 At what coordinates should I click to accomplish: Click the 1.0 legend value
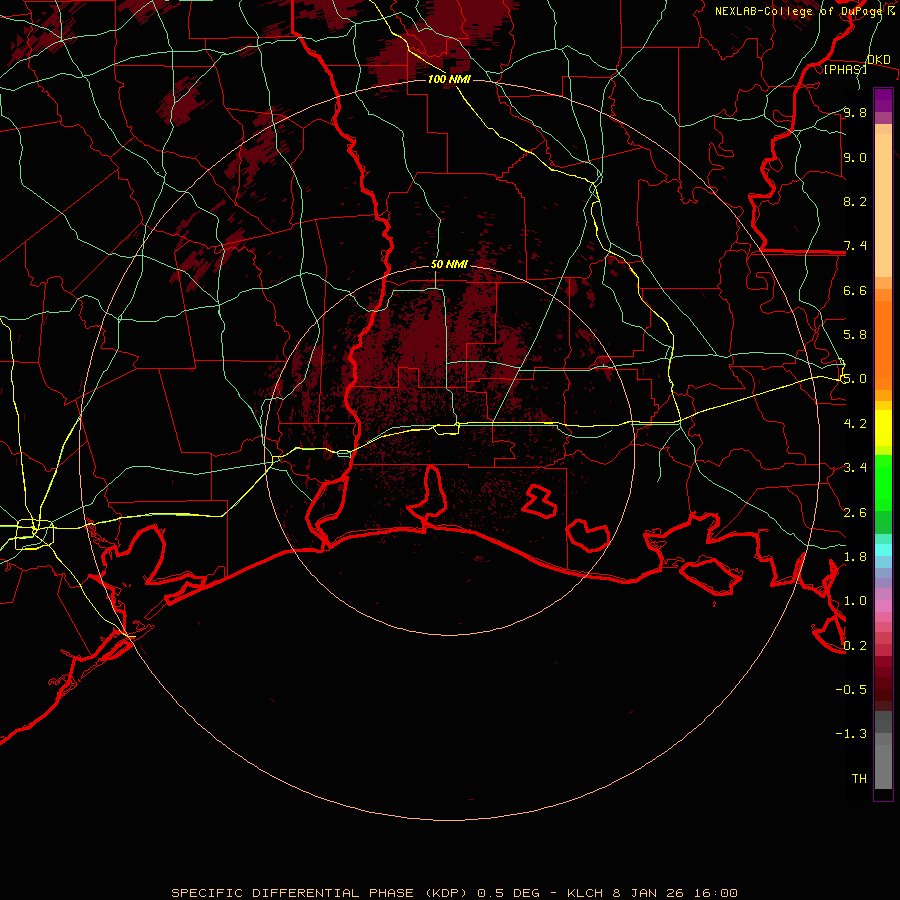point(855,601)
